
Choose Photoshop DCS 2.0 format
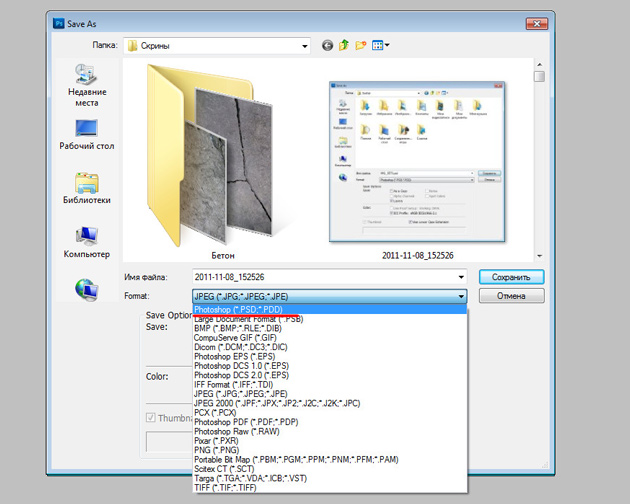point(329,375)
